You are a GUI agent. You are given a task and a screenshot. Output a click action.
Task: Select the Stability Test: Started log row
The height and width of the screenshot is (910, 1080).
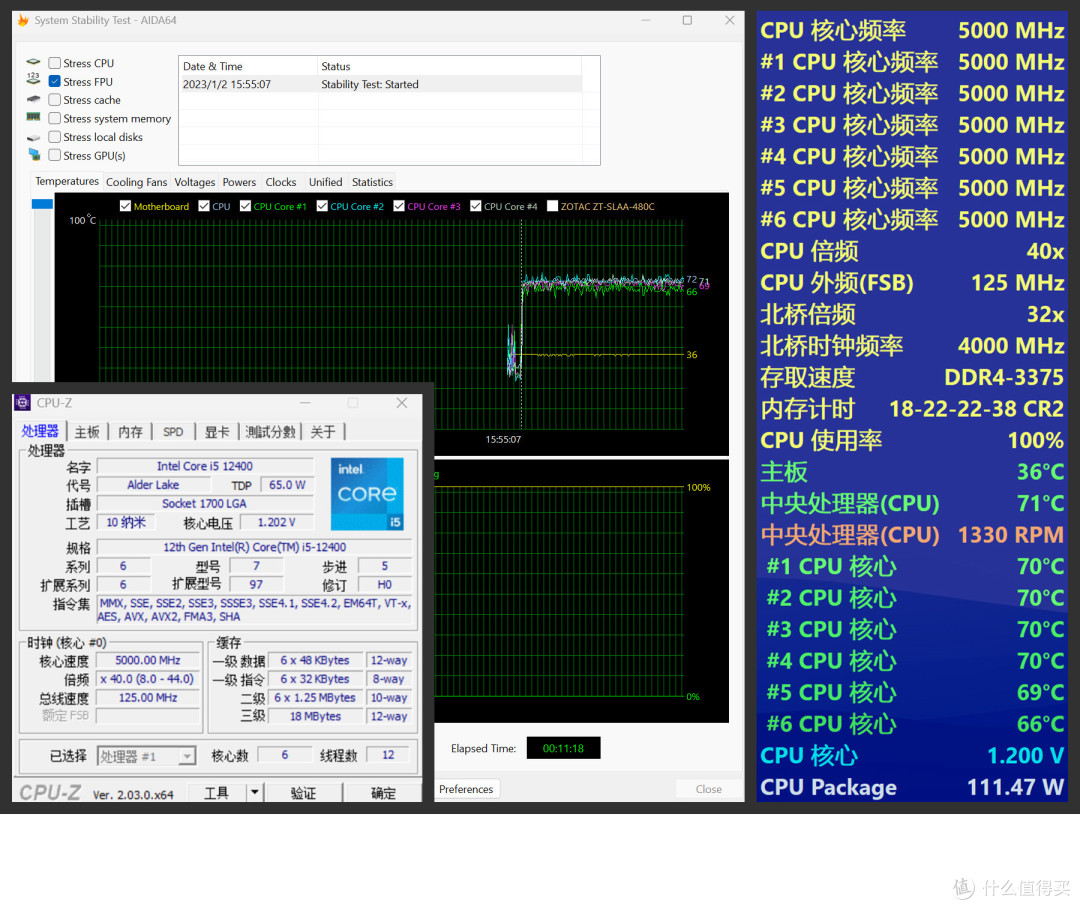click(x=380, y=84)
